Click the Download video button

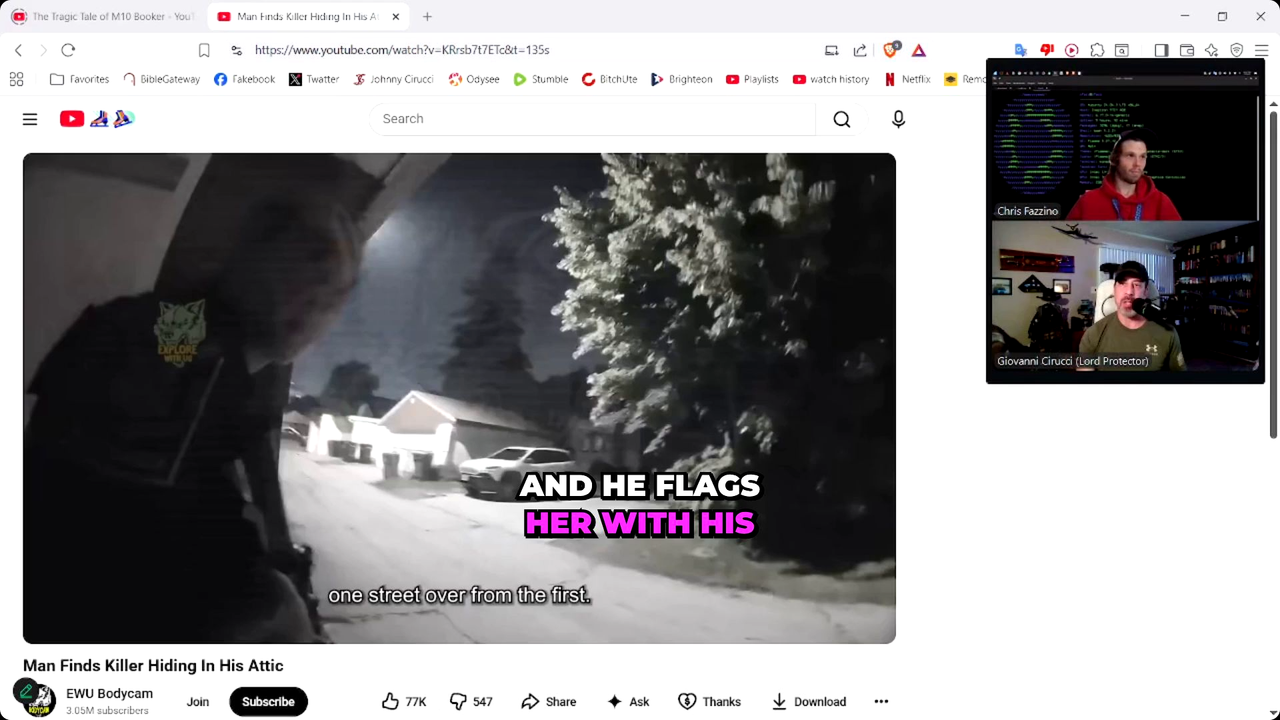point(809,701)
